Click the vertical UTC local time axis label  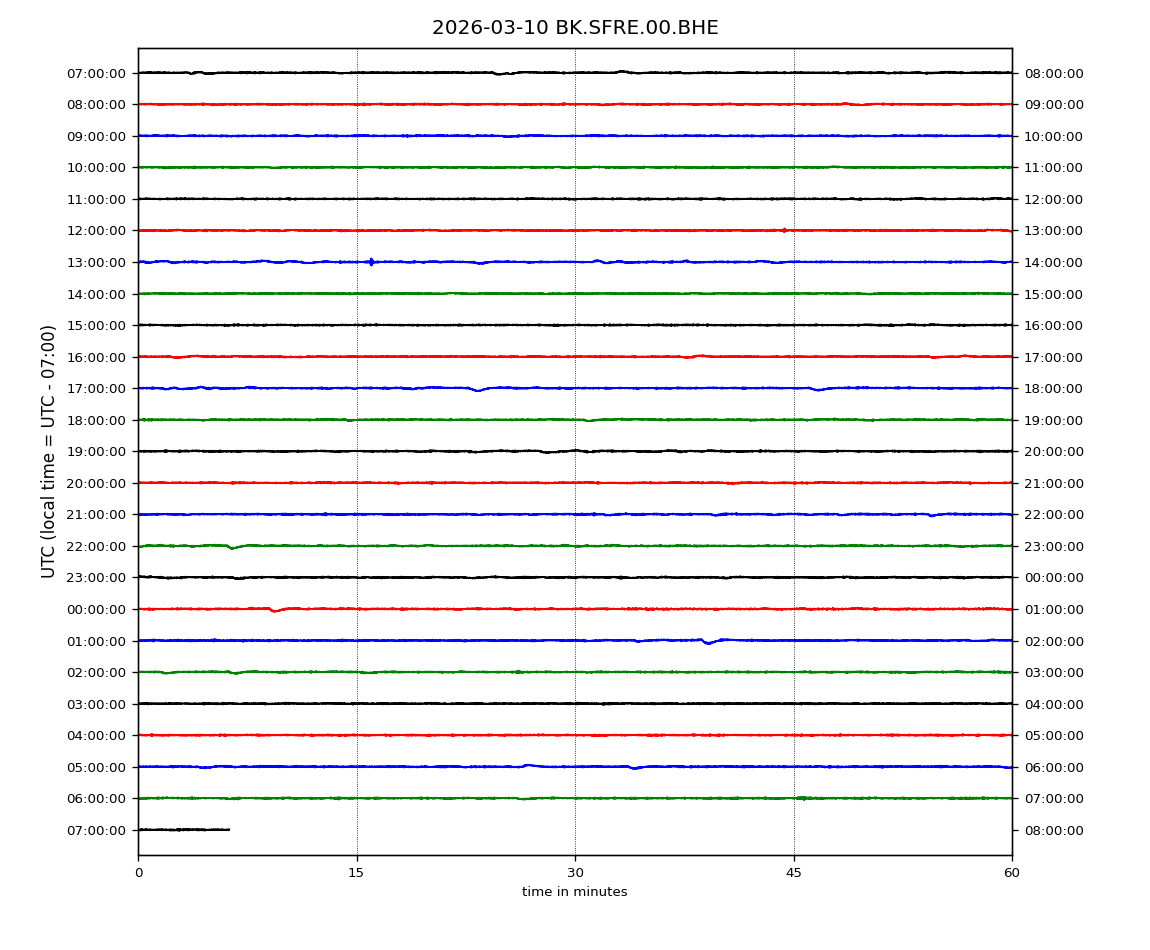[49, 451]
